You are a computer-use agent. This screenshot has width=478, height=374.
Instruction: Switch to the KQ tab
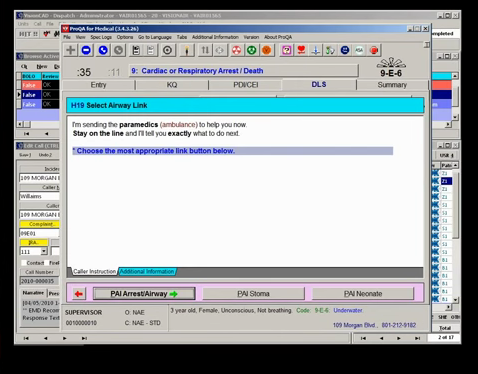click(x=172, y=85)
